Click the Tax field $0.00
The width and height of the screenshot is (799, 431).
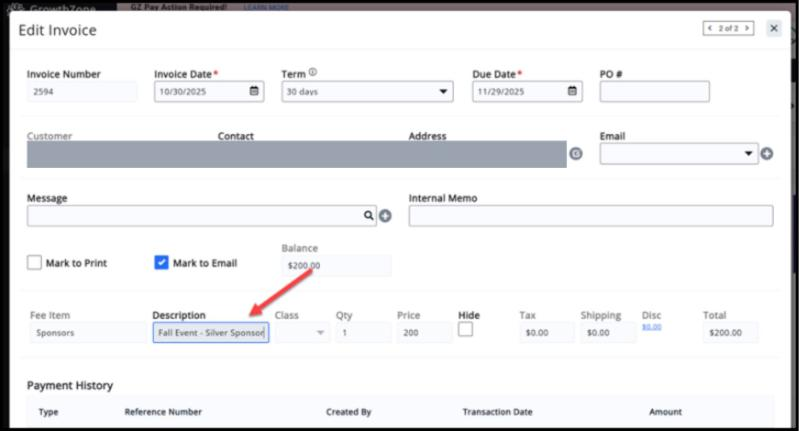(x=547, y=333)
